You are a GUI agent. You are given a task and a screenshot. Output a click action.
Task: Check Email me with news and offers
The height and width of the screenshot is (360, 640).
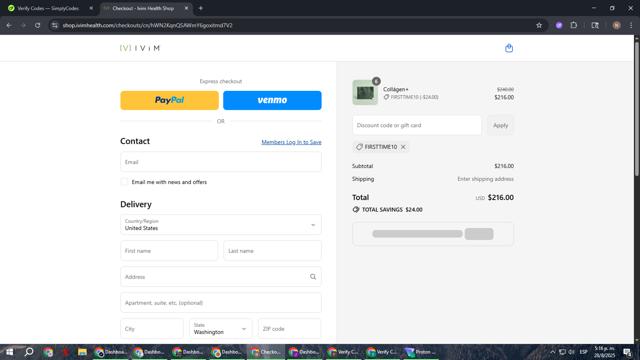click(x=124, y=182)
